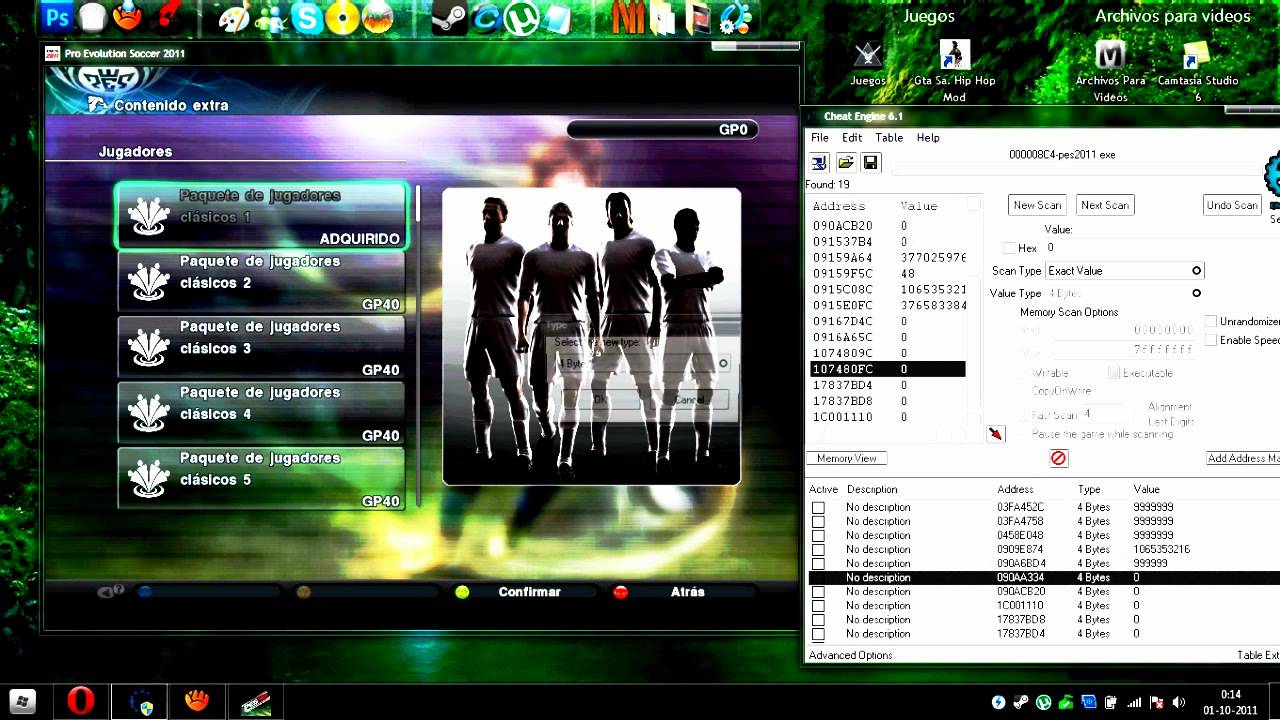Screen dimensions: 1280x720
Task: Select found address 0915C08C in results list
Action: pyautogui.click(x=888, y=289)
